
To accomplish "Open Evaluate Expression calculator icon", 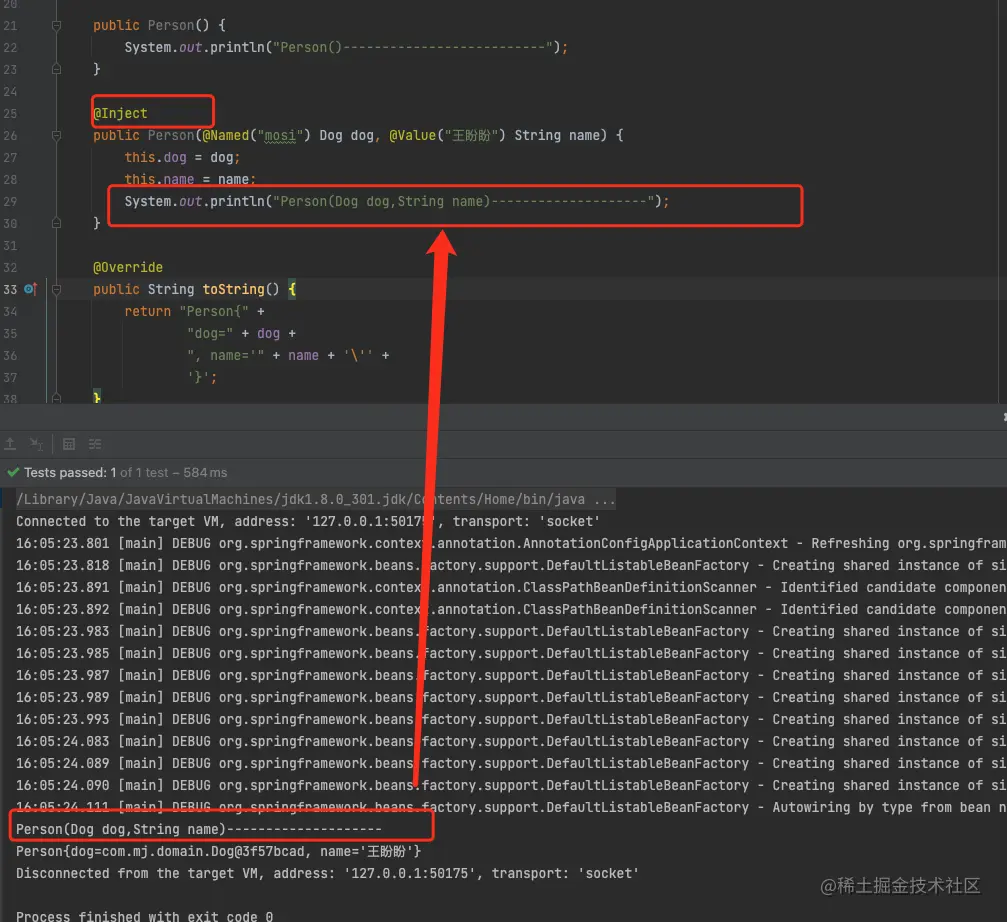I will (69, 444).
